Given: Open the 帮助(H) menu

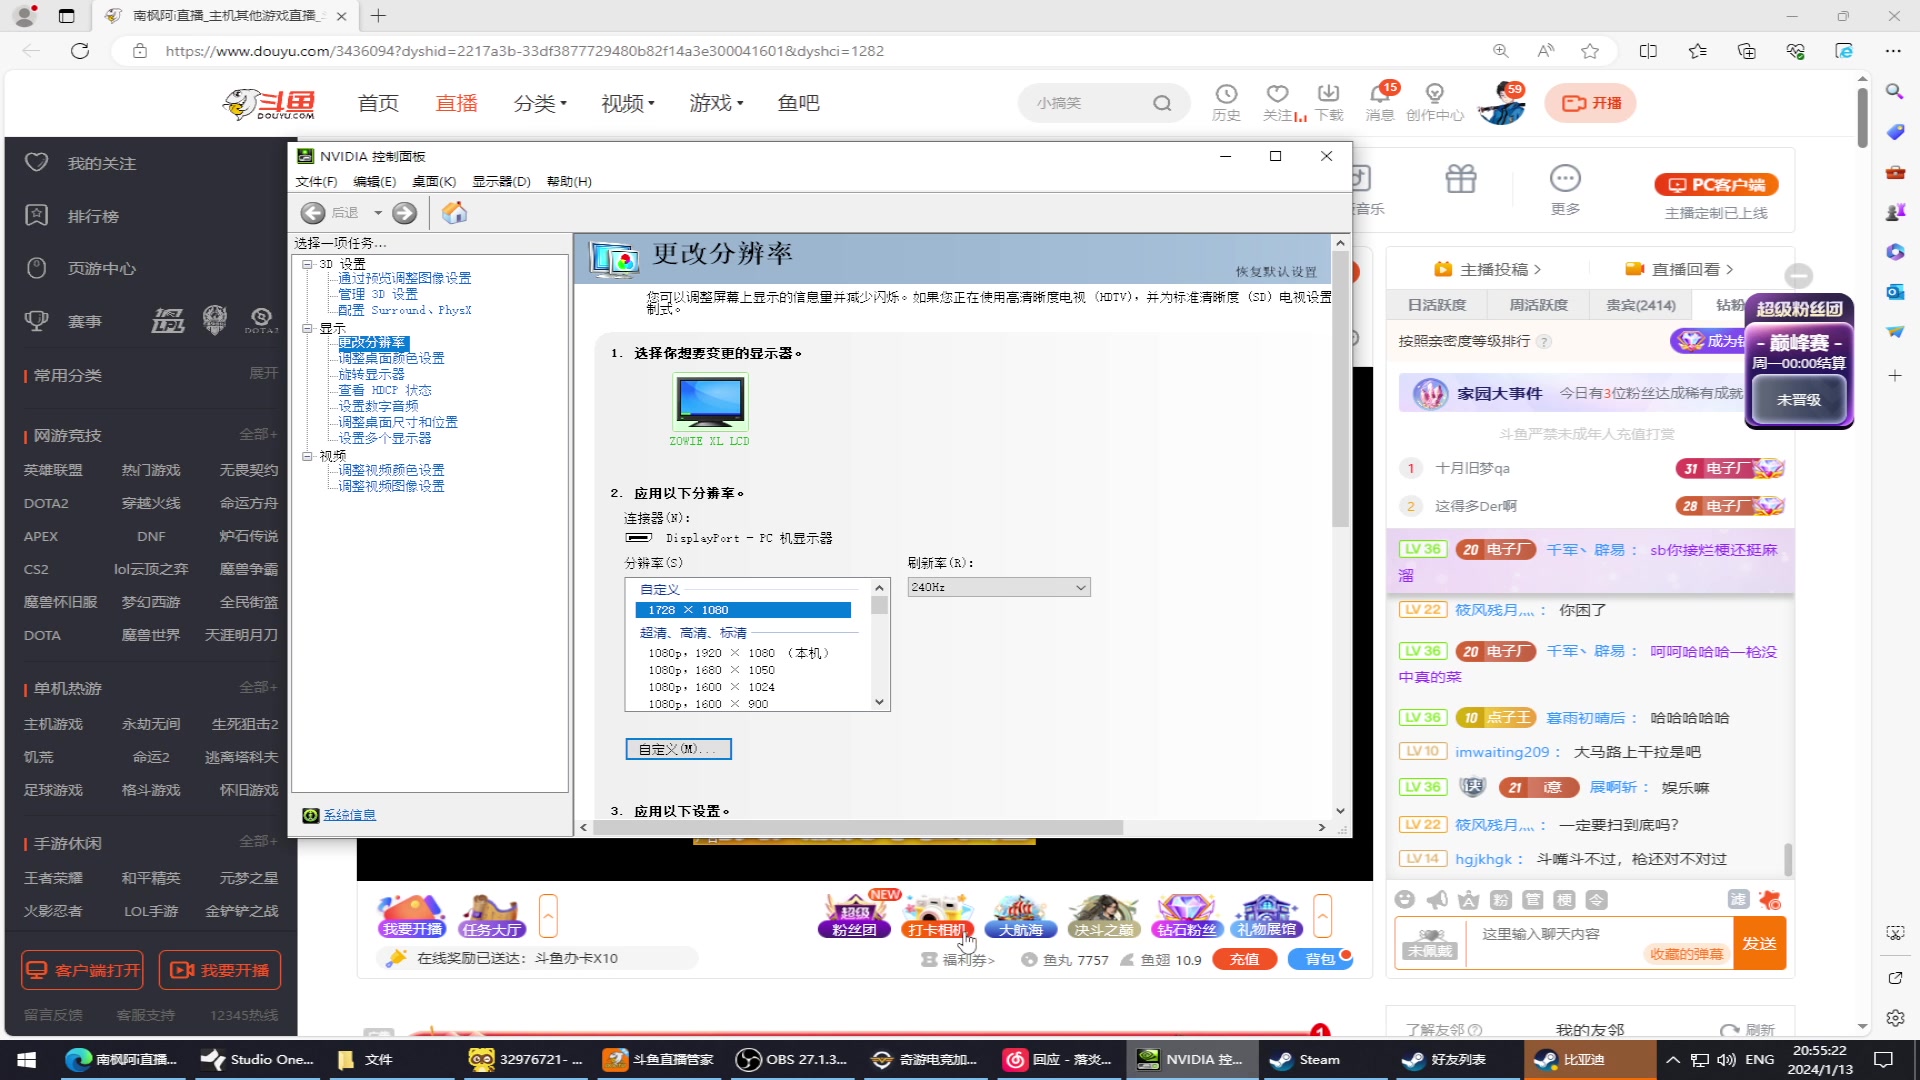Looking at the screenshot, I should click(569, 181).
